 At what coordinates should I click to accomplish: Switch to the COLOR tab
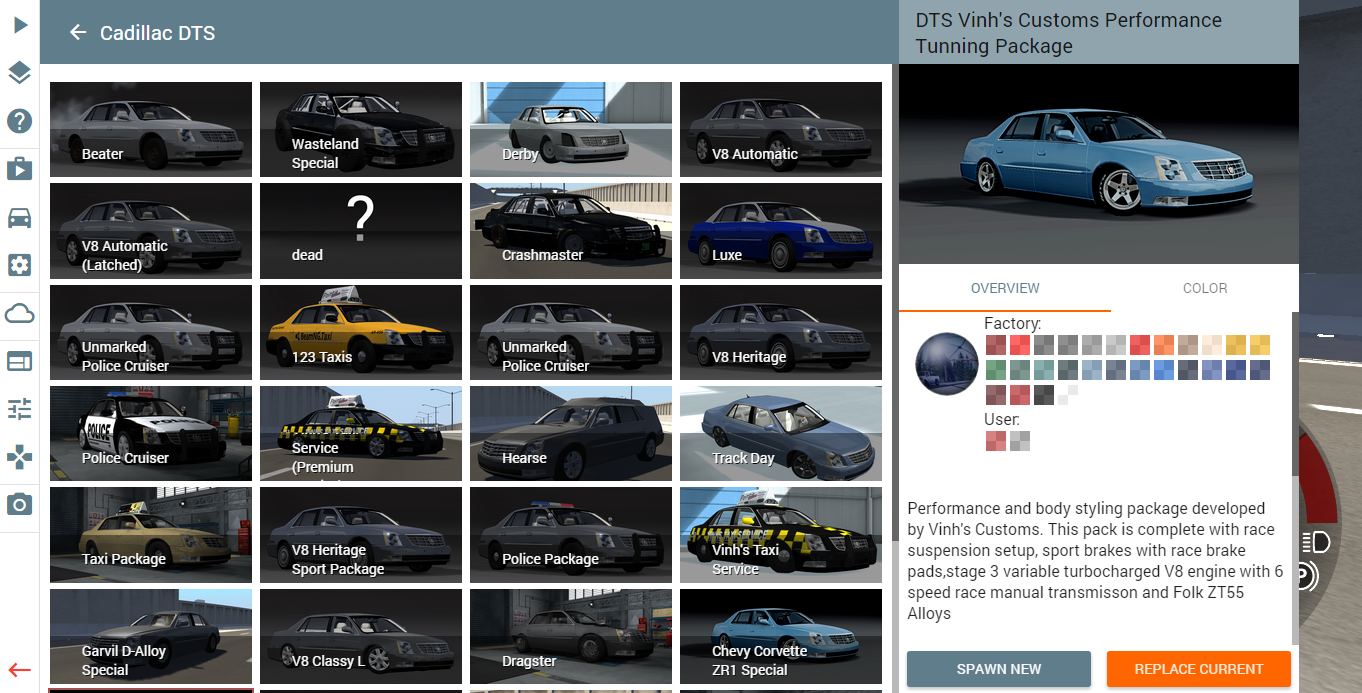[x=1205, y=288]
